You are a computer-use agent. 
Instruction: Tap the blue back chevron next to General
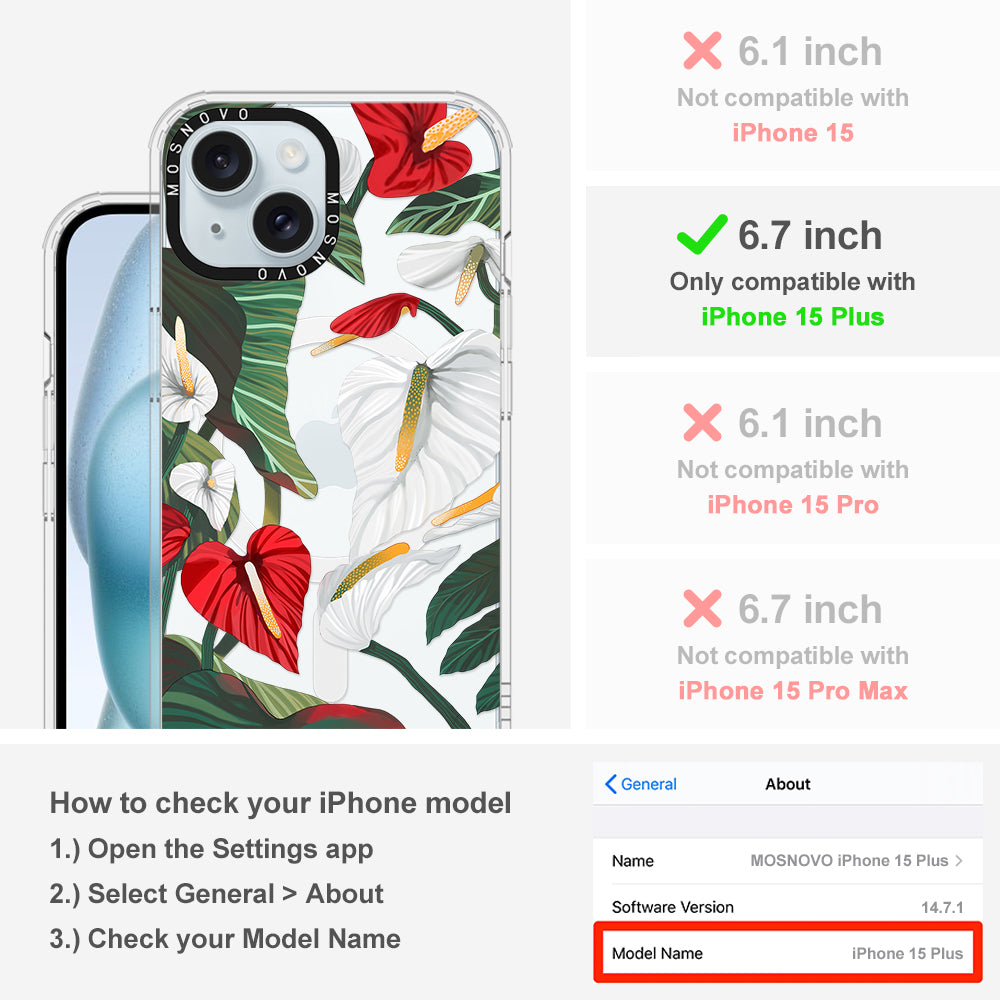[x=610, y=784]
